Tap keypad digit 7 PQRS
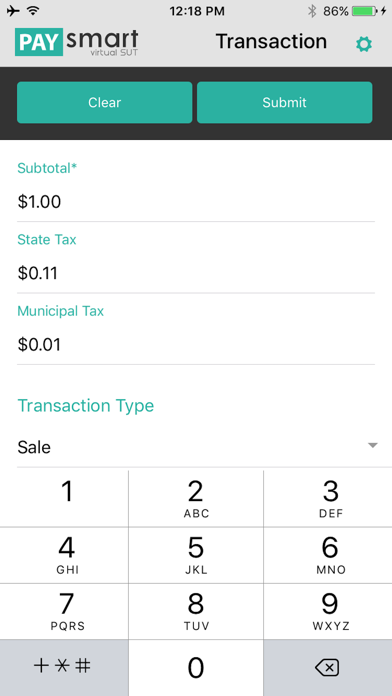The image size is (392, 696). point(64,612)
